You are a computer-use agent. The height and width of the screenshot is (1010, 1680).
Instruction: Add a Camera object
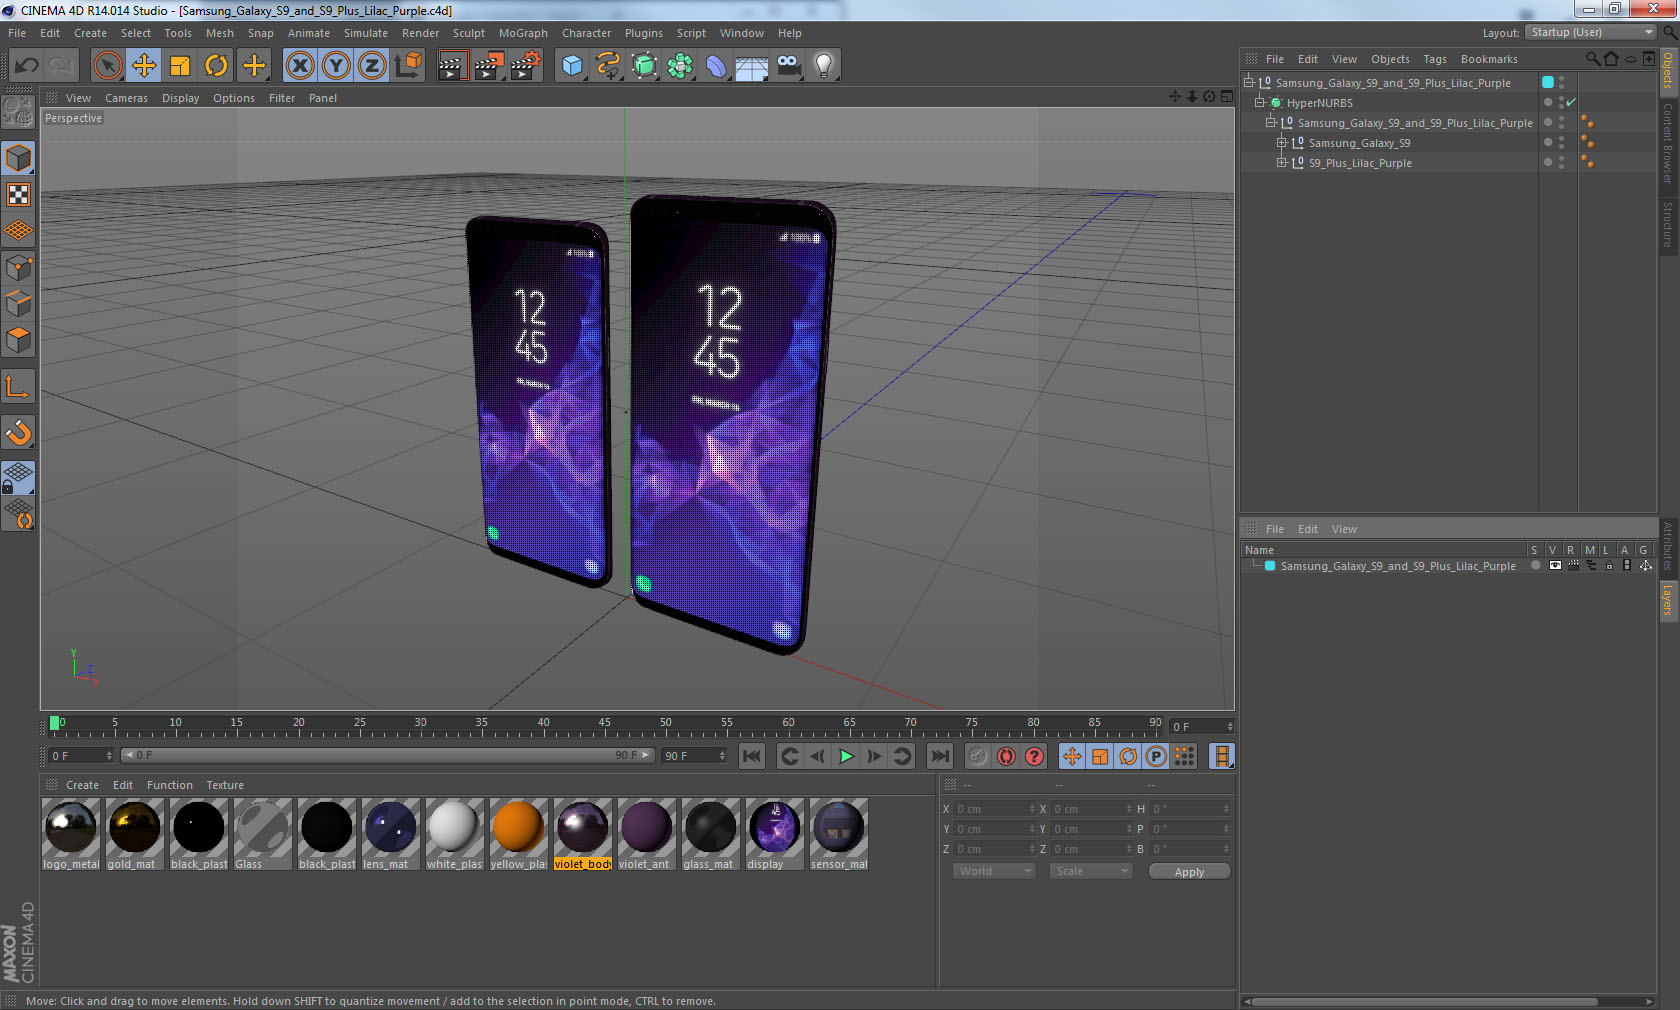pos(788,66)
